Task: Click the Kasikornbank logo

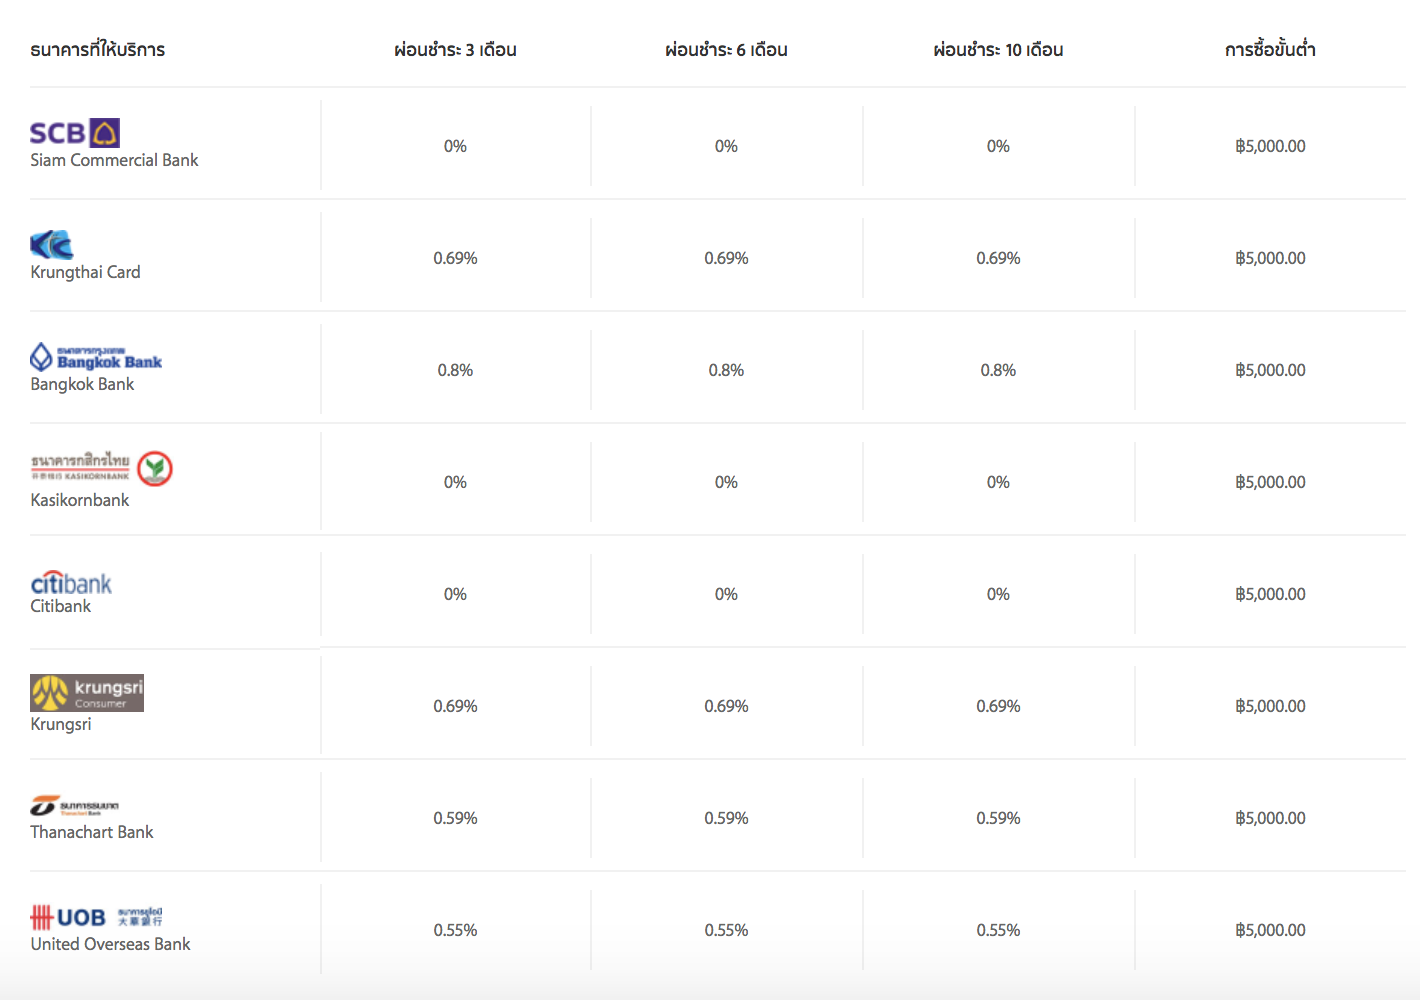Action: tap(101, 467)
